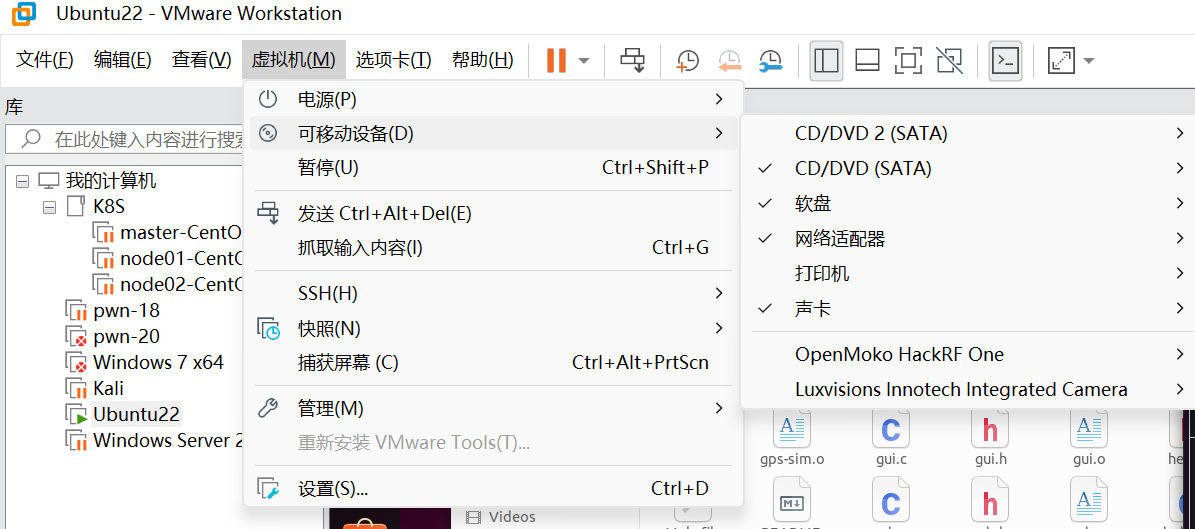Collapse the 我的计算机 tree node
Screen dimensions: 1195x529
pos(22,181)
